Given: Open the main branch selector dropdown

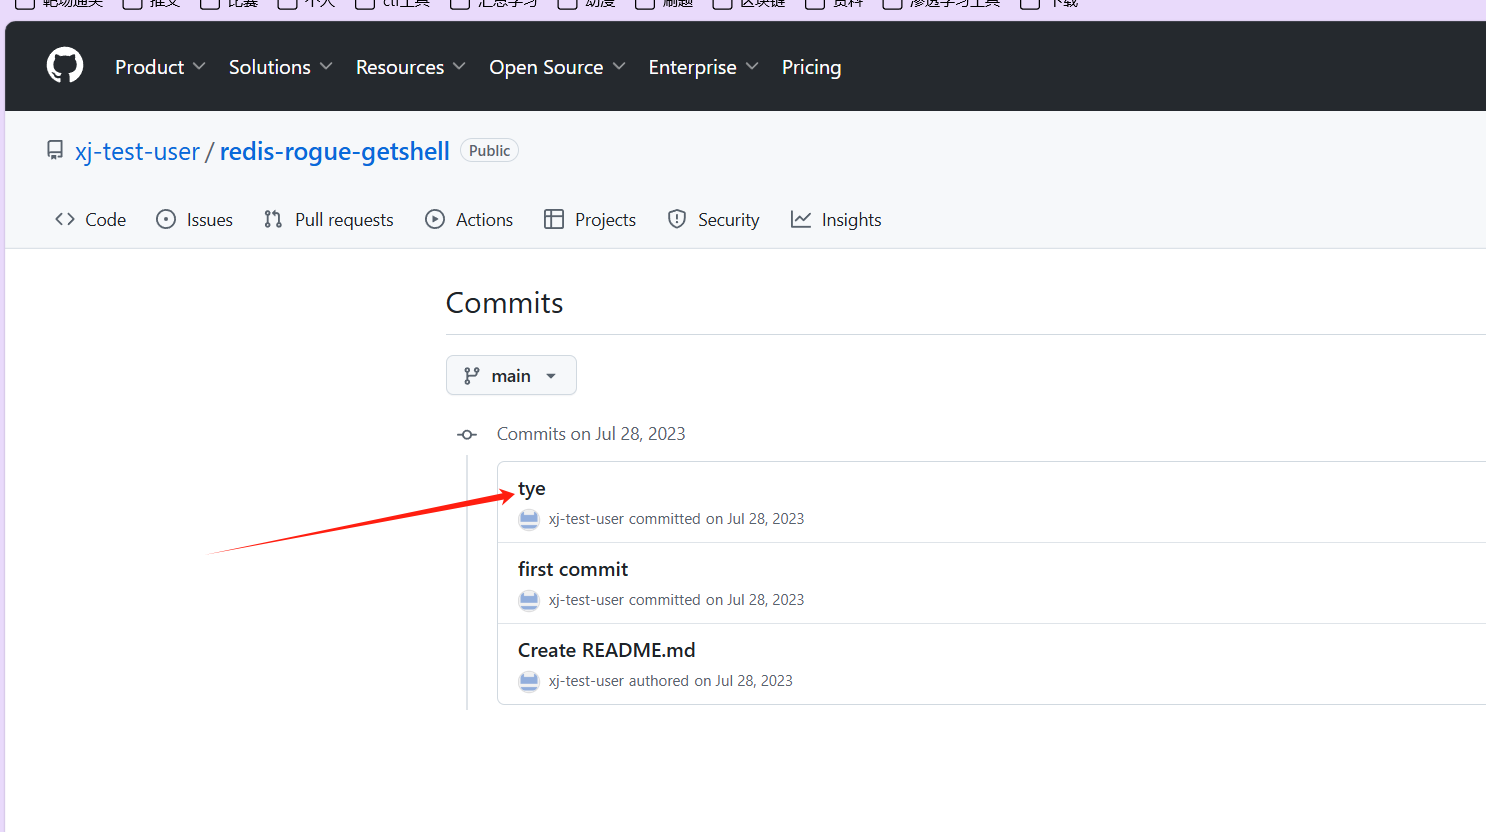Looking at the screenshot, I should pos(511,375).
